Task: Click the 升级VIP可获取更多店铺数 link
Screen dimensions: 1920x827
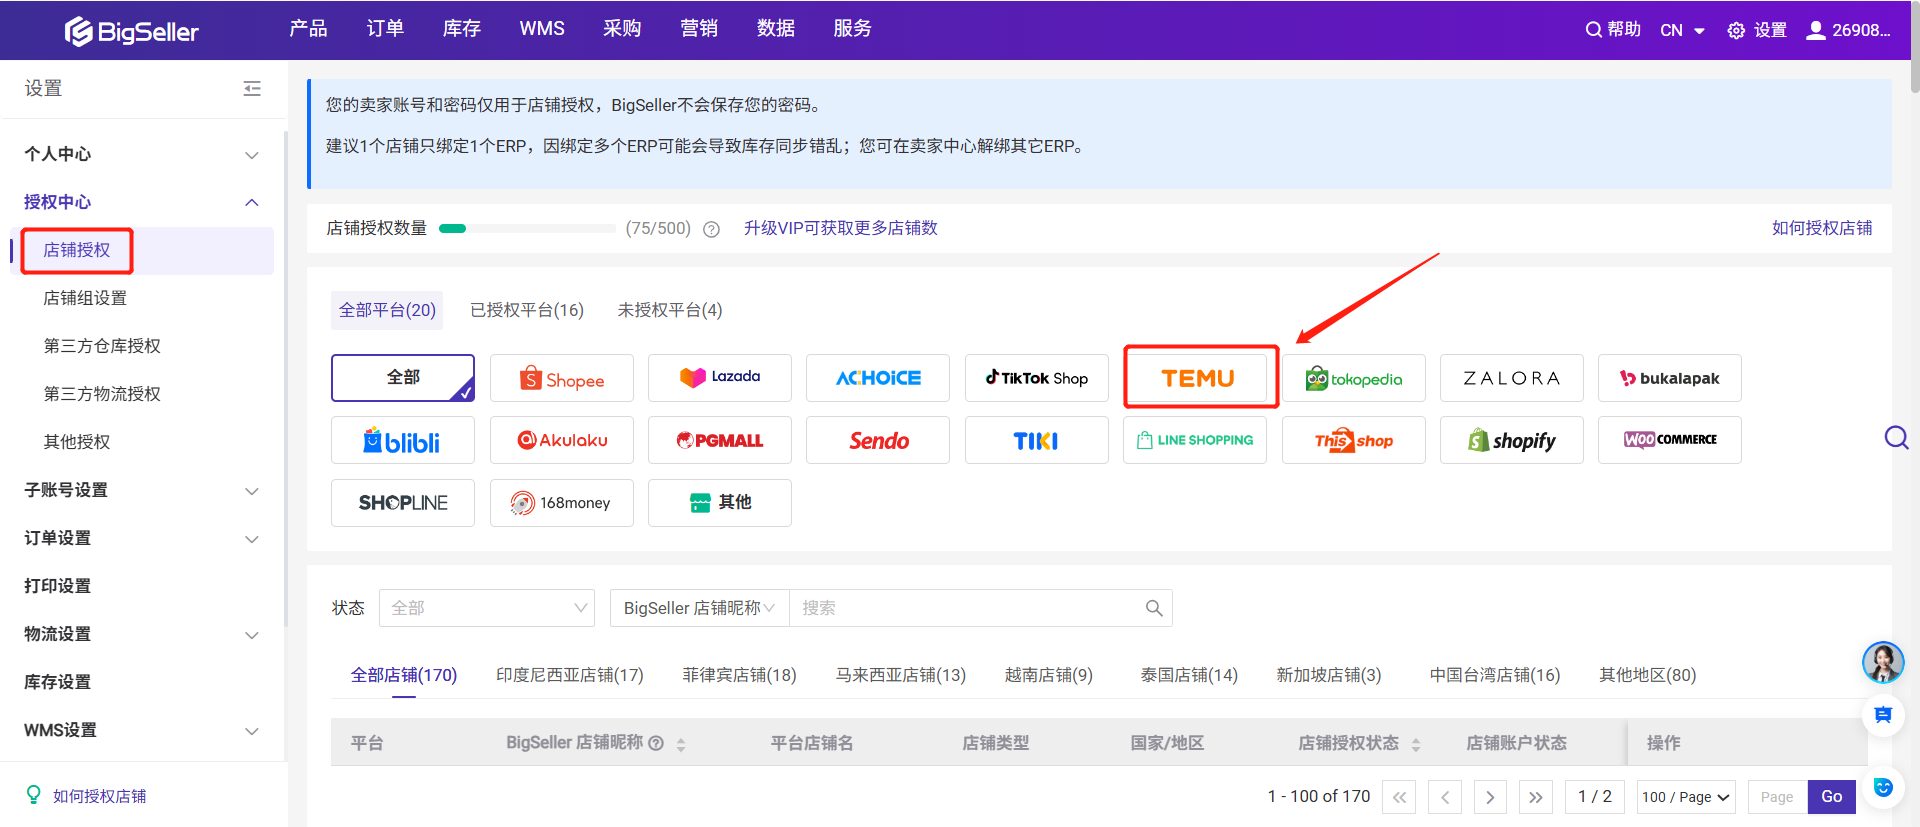Action: coord(840,228)
